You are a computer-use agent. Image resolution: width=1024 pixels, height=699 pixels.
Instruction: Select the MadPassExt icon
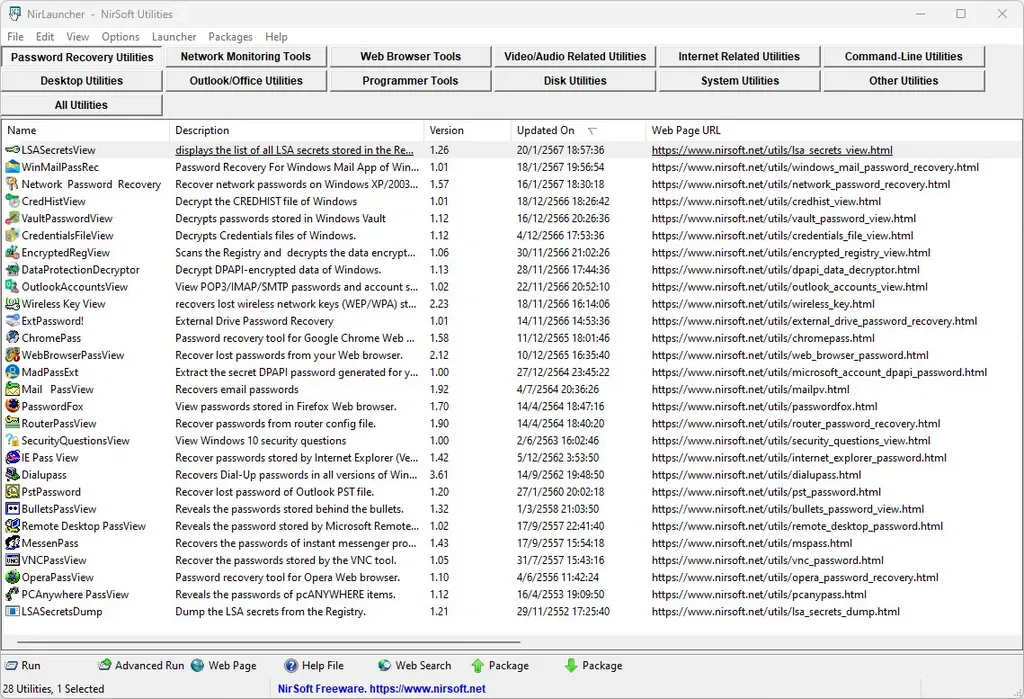[12, 372]
